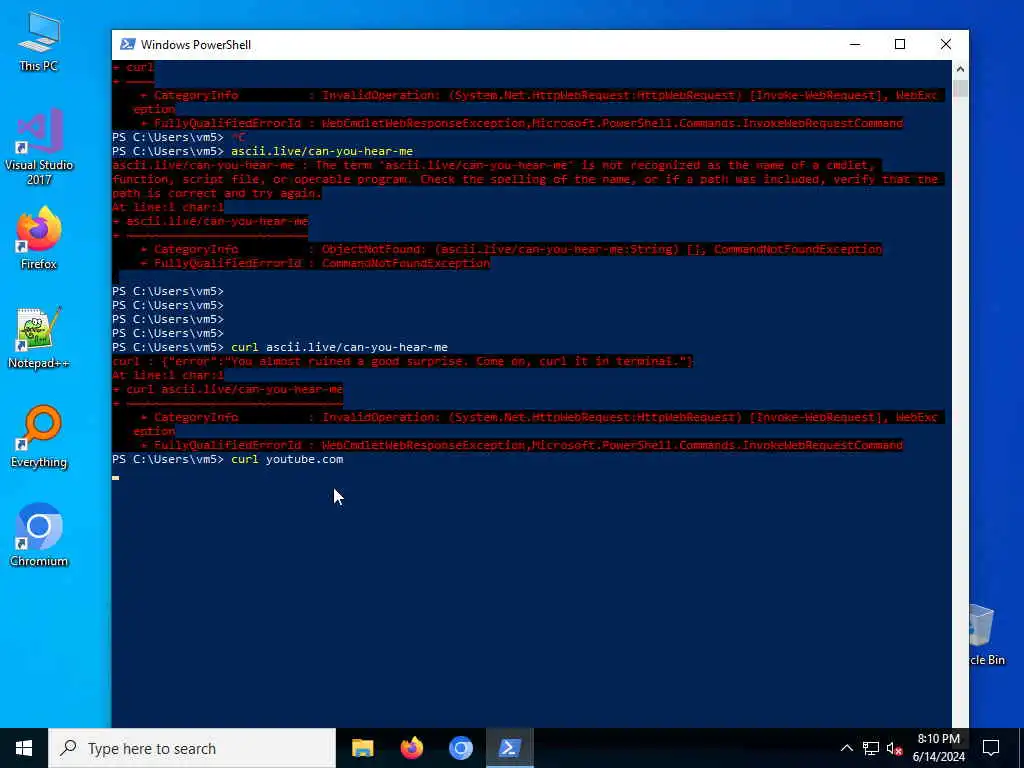The image size is (1024, 768).
Task: Click the 'curl ascii.live/can-you-hear-me' command text
Action: point(339,347)
